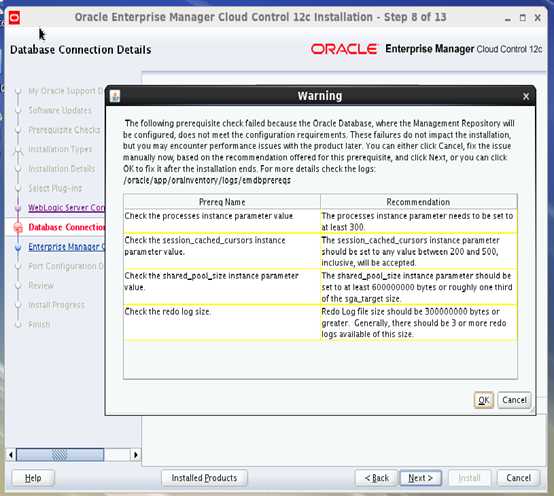Click the Recommendation column header
The width and height of the screenshot is (554, 496).
(418, 202)
